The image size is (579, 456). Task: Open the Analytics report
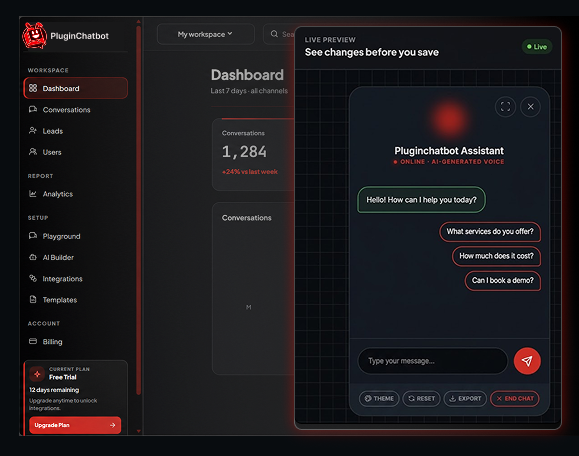pos(76,194)
